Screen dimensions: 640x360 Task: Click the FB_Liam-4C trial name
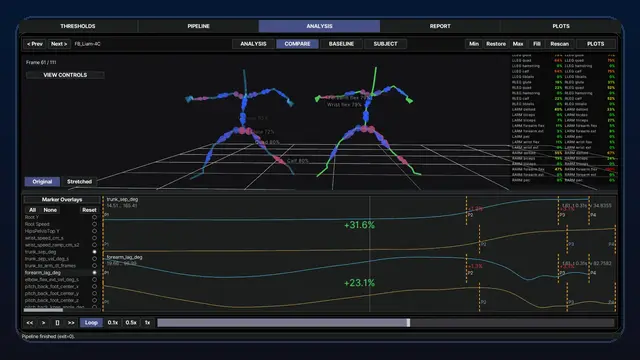[x=87, y=44]
